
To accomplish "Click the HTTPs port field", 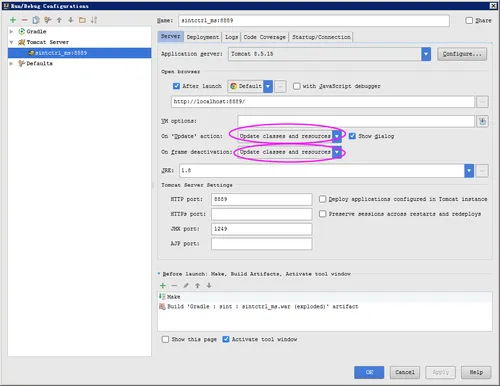I will click(262, 214).
